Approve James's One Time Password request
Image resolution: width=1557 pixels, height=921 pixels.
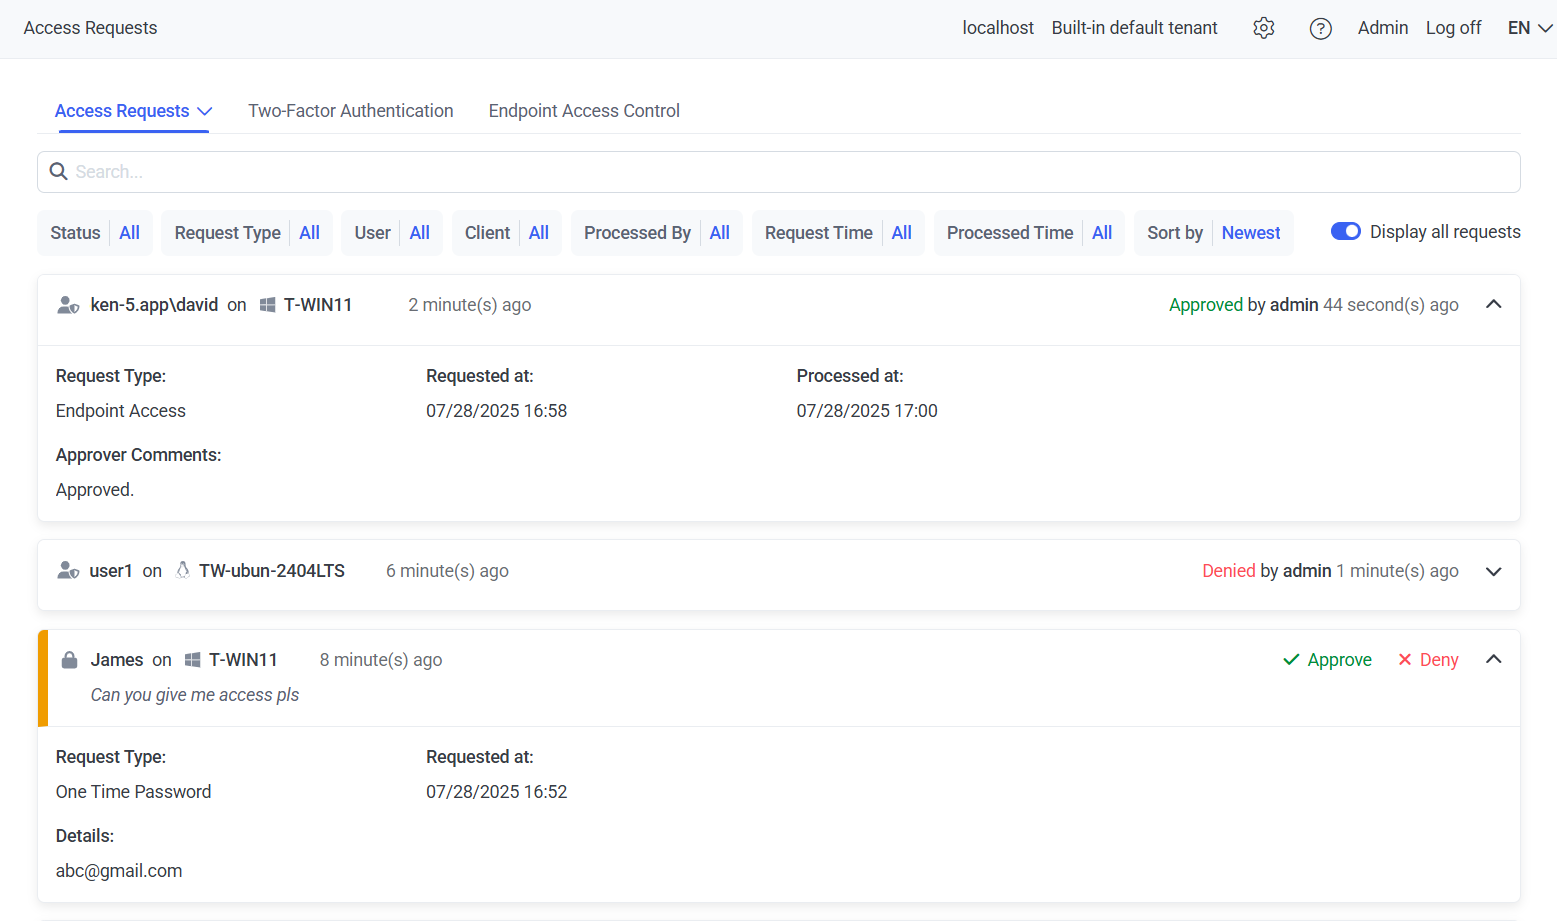1327,660
